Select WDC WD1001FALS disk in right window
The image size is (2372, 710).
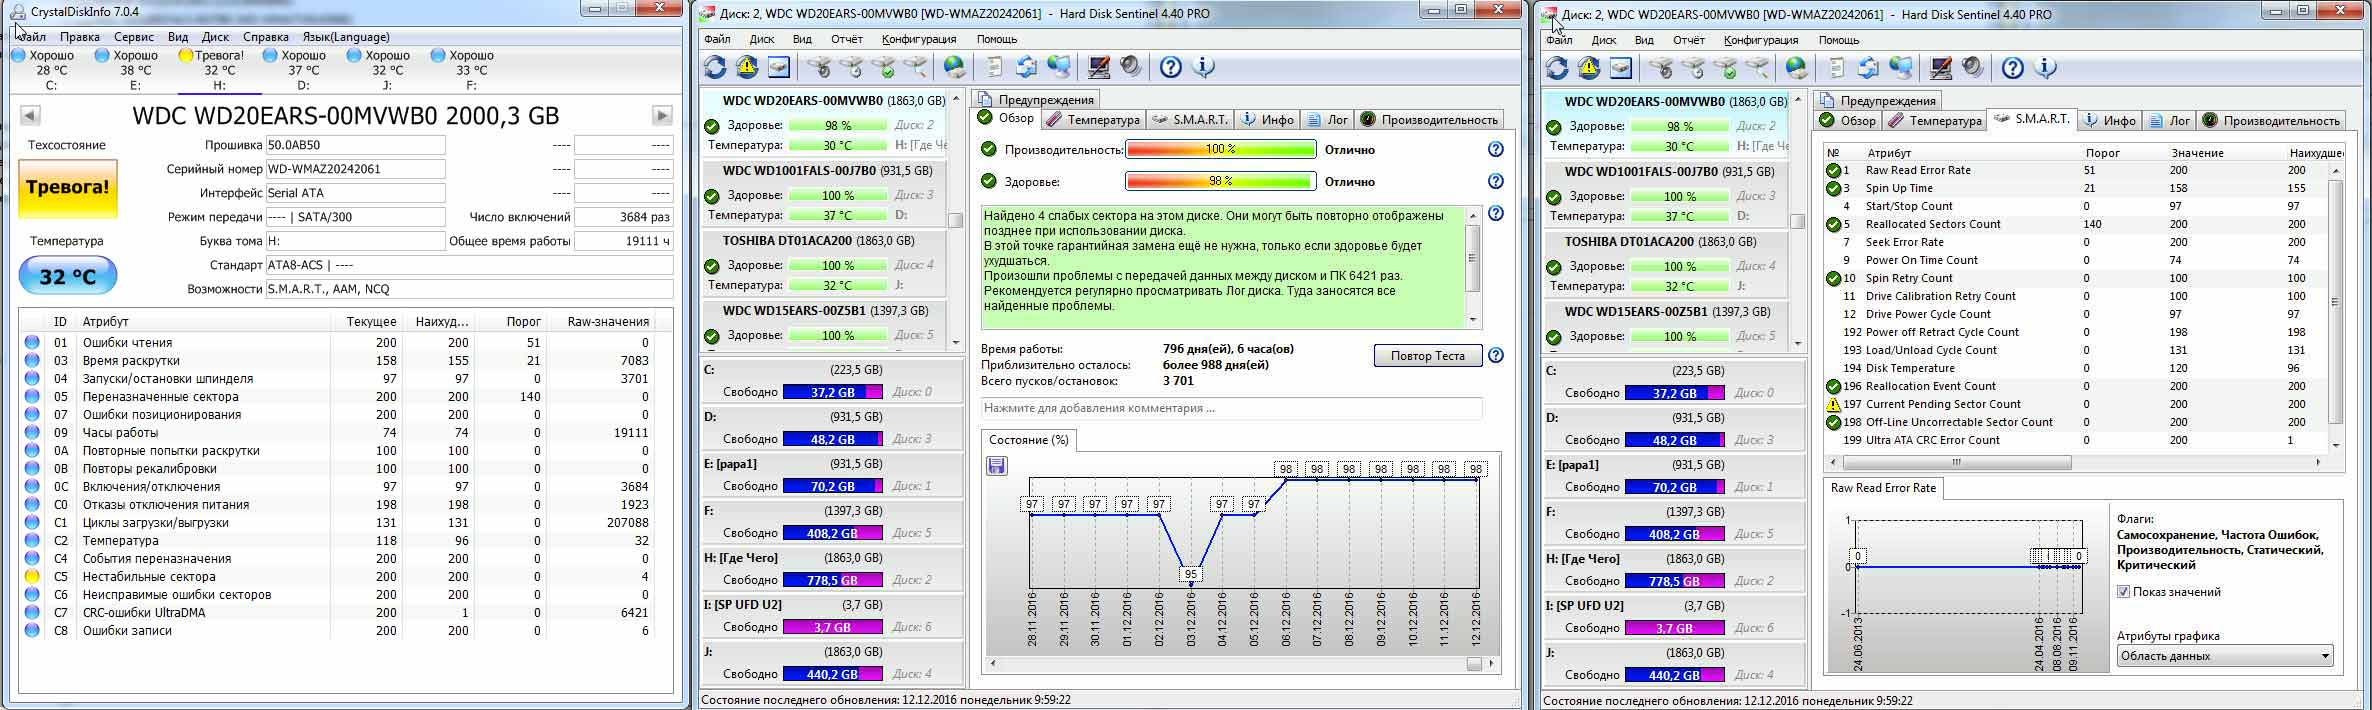tap(1665, 192)
